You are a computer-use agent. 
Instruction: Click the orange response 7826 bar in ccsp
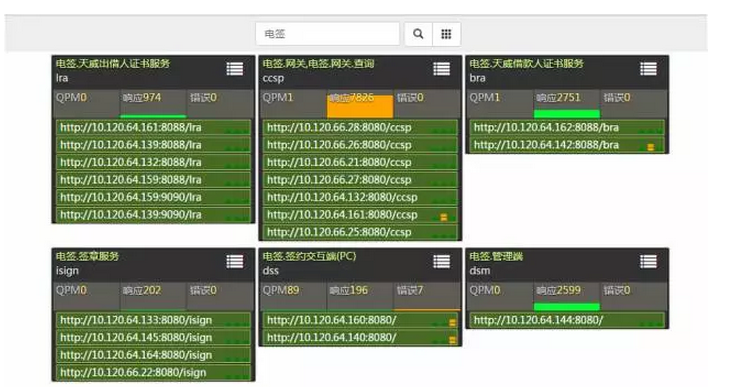pyautogui.click(x=360, y=107)
